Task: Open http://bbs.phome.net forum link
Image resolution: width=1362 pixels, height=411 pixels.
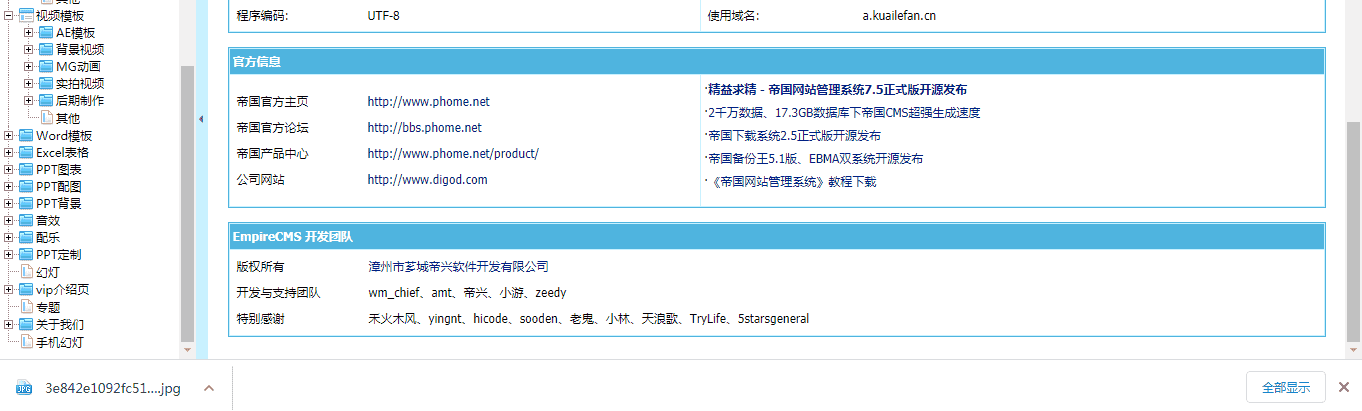Action: (424, 128)
